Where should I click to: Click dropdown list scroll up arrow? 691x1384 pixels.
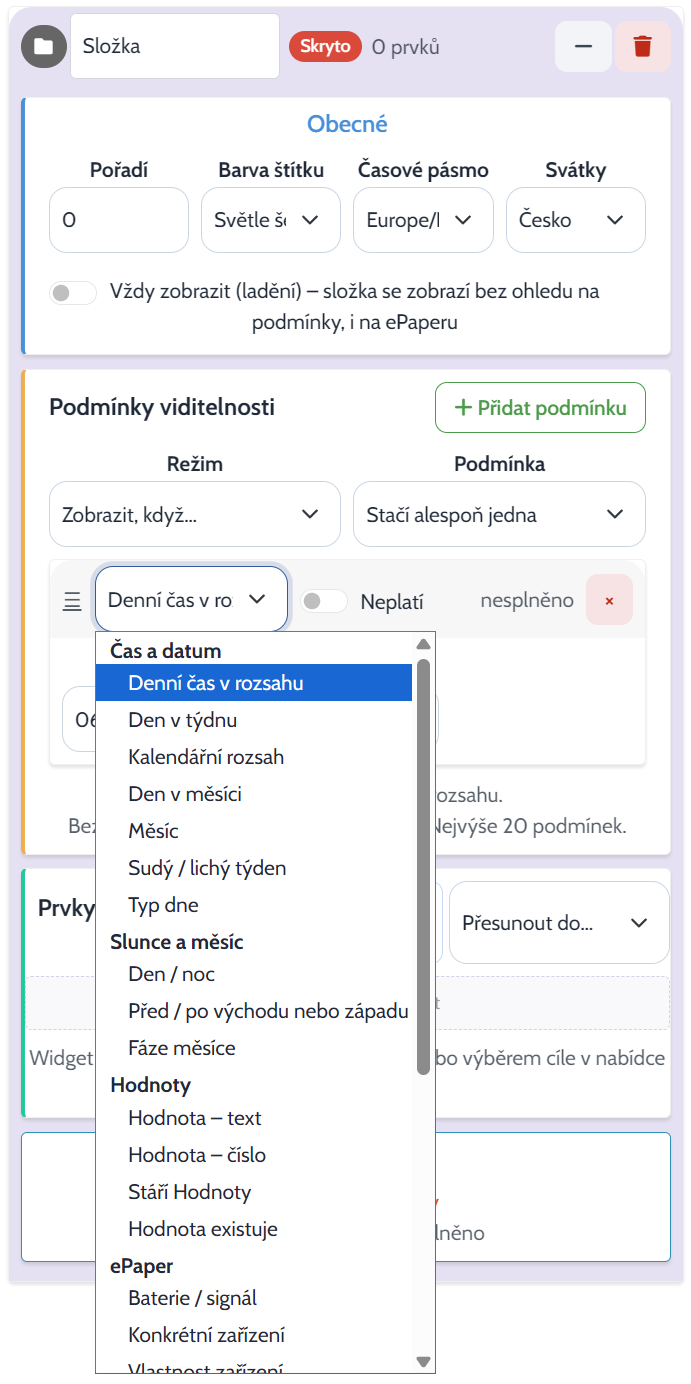423,644
